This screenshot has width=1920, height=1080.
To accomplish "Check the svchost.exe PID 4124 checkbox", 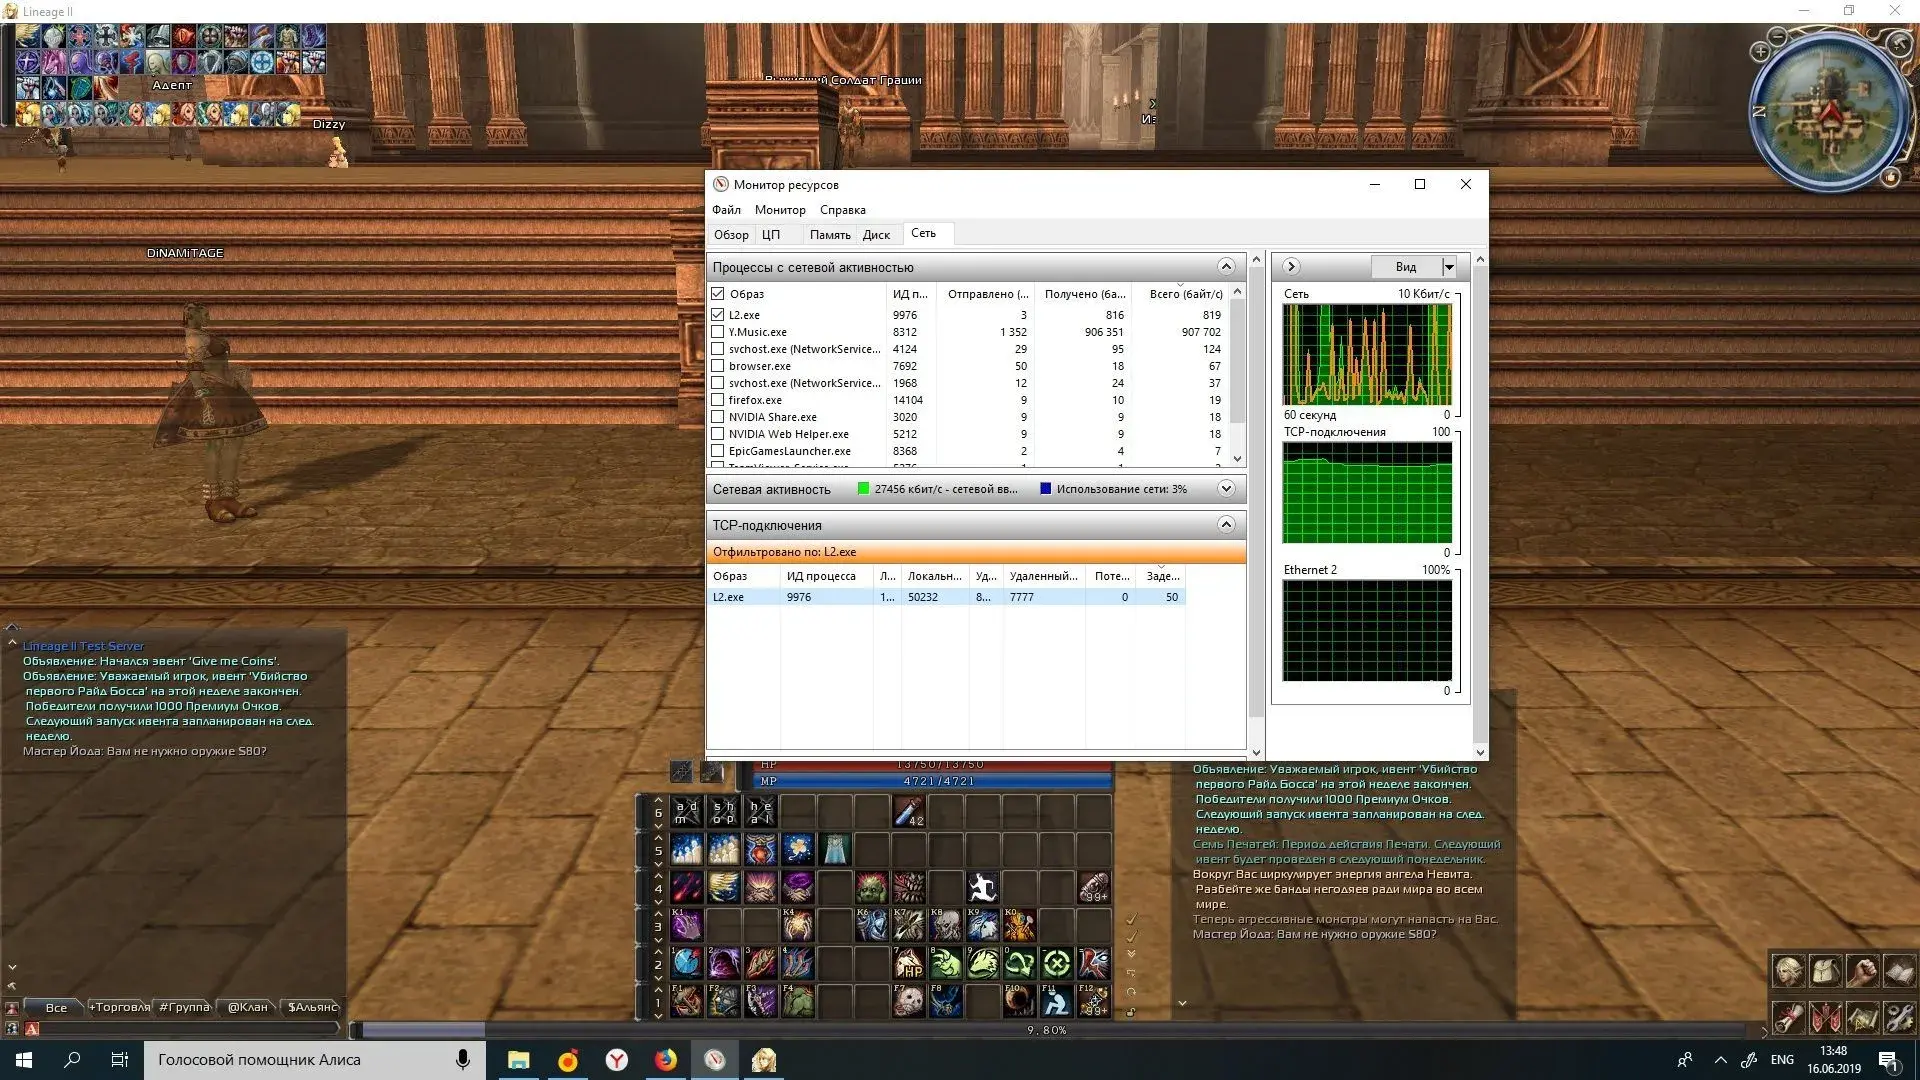I will coord(717,349).
